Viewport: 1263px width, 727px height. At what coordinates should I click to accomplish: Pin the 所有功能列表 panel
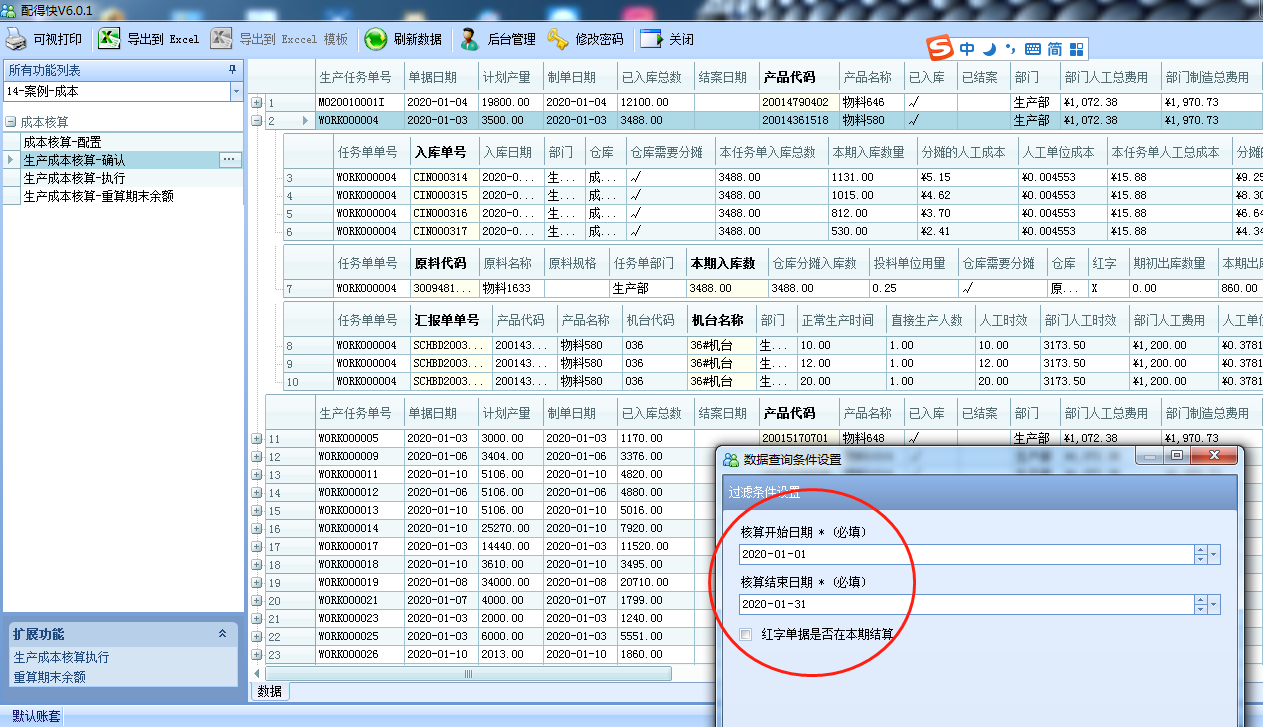[x=233, y=70]
